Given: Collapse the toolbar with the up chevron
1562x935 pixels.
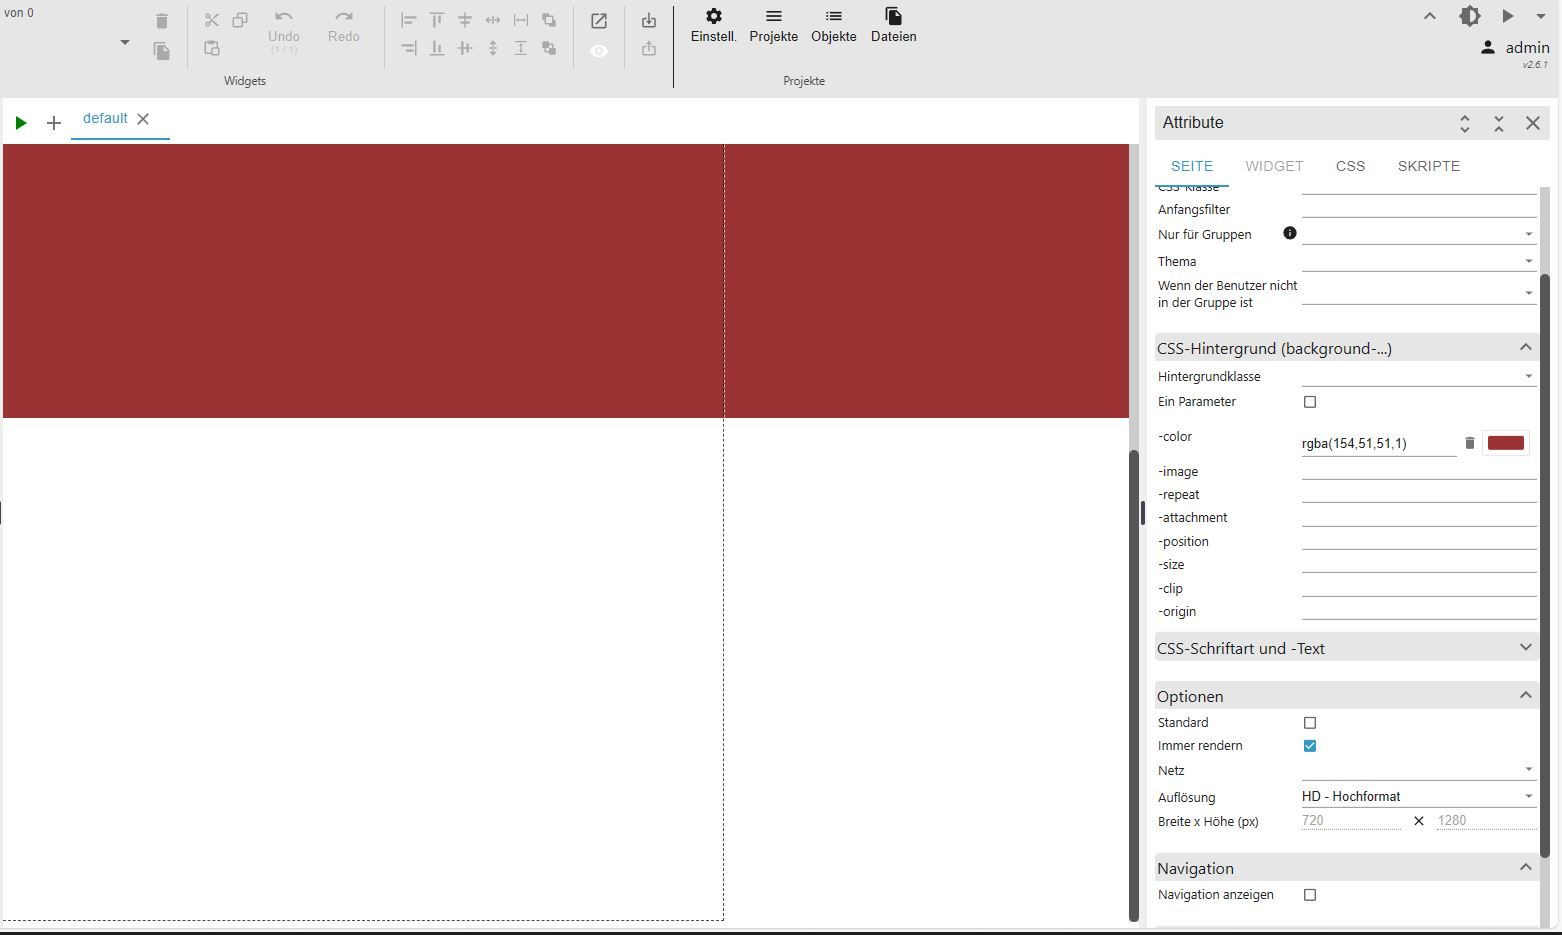Looking at the screenshot, I should point(1430,16).
